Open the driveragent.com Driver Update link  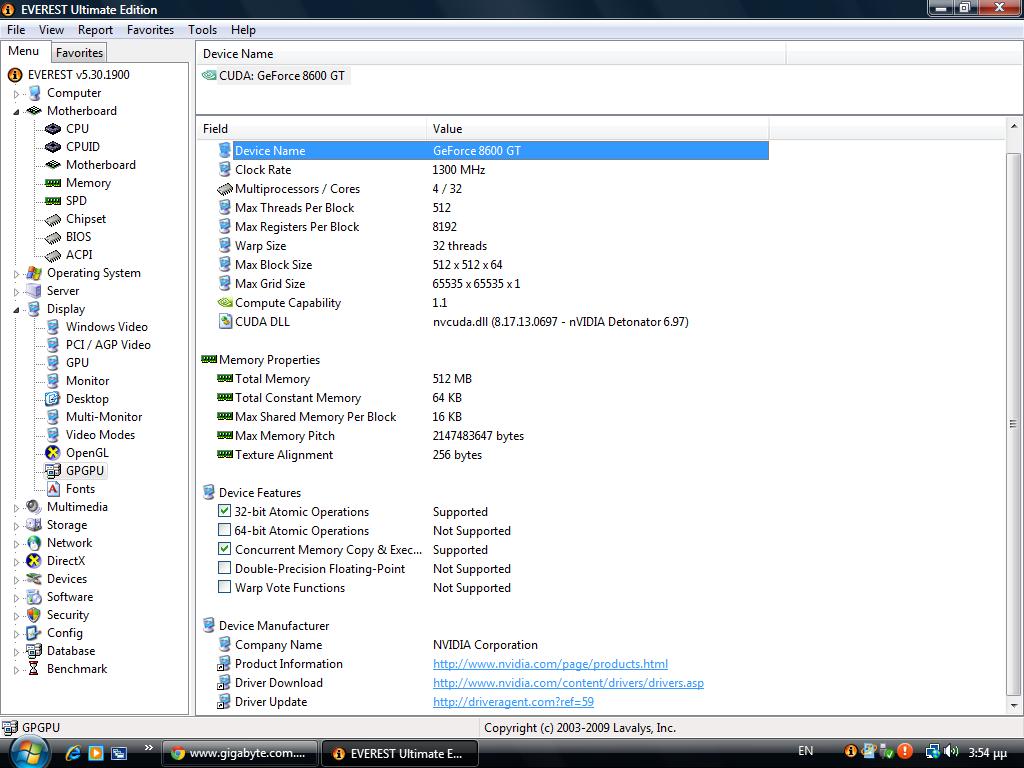[513, 701]
